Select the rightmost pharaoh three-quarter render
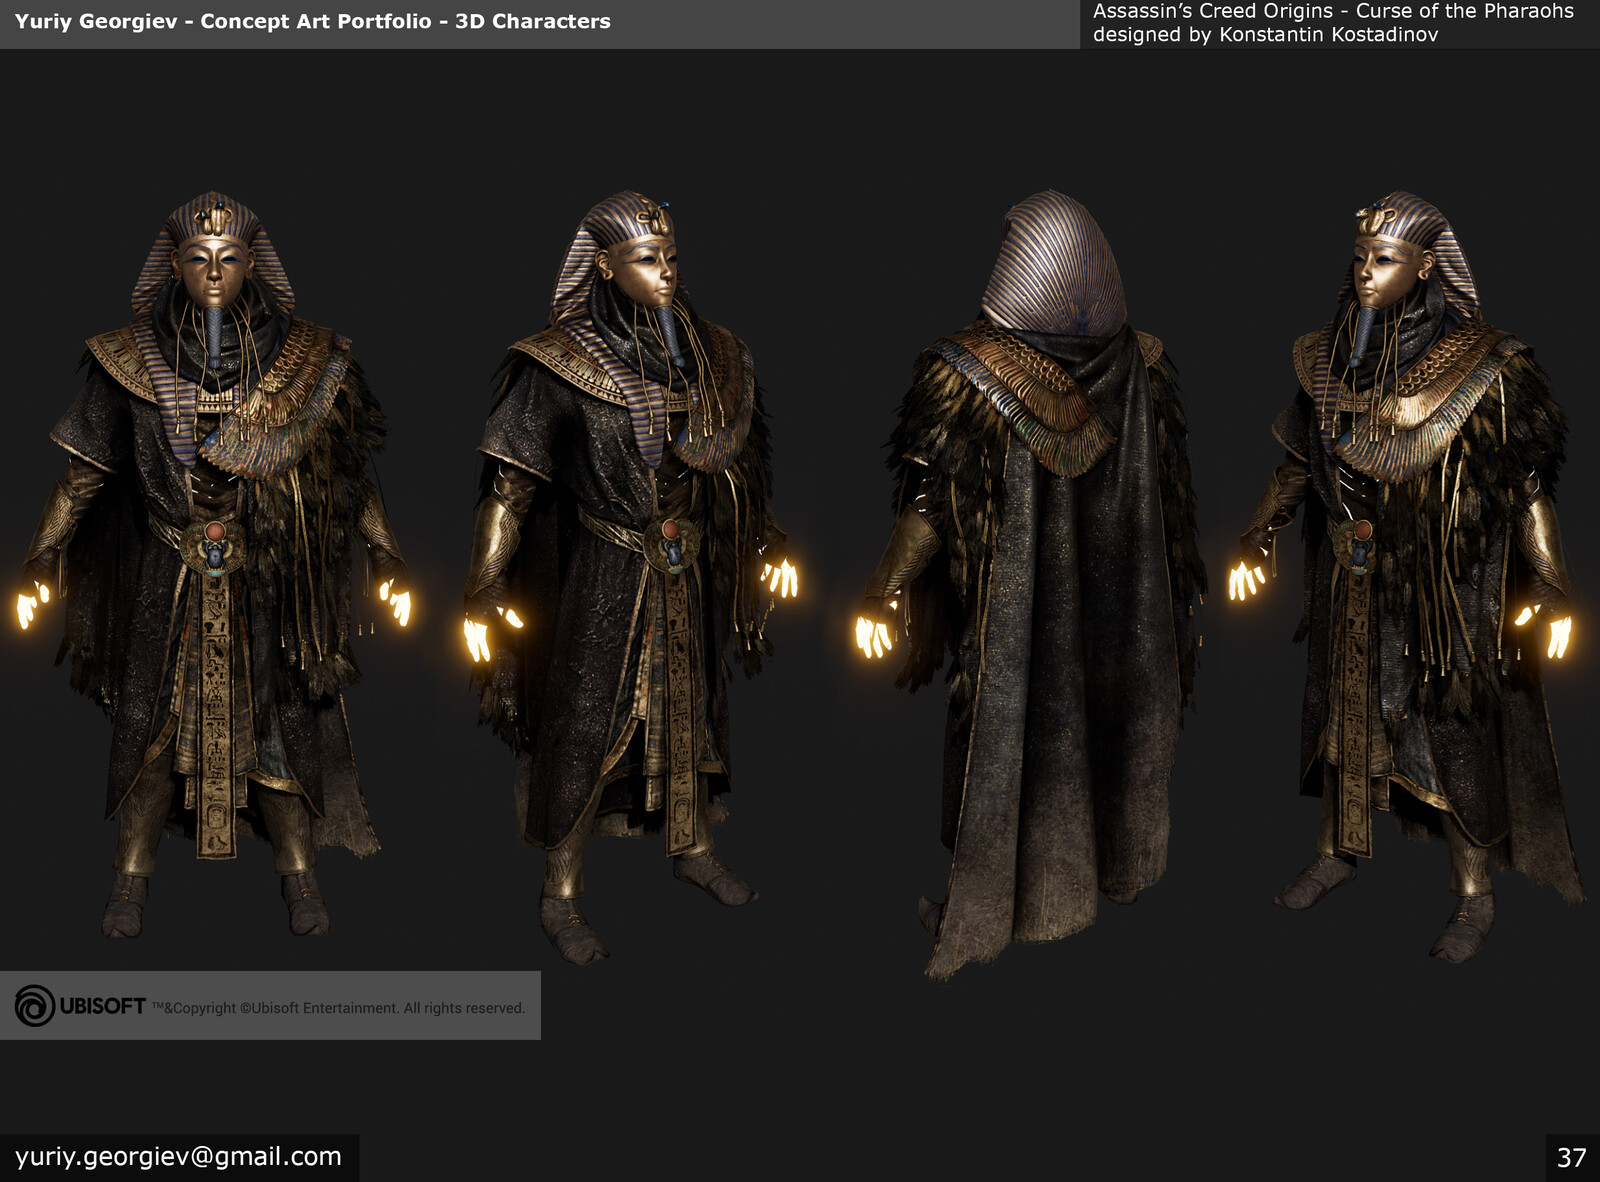This screenshot has width=1600, height=1182. tap(1405, 575)
